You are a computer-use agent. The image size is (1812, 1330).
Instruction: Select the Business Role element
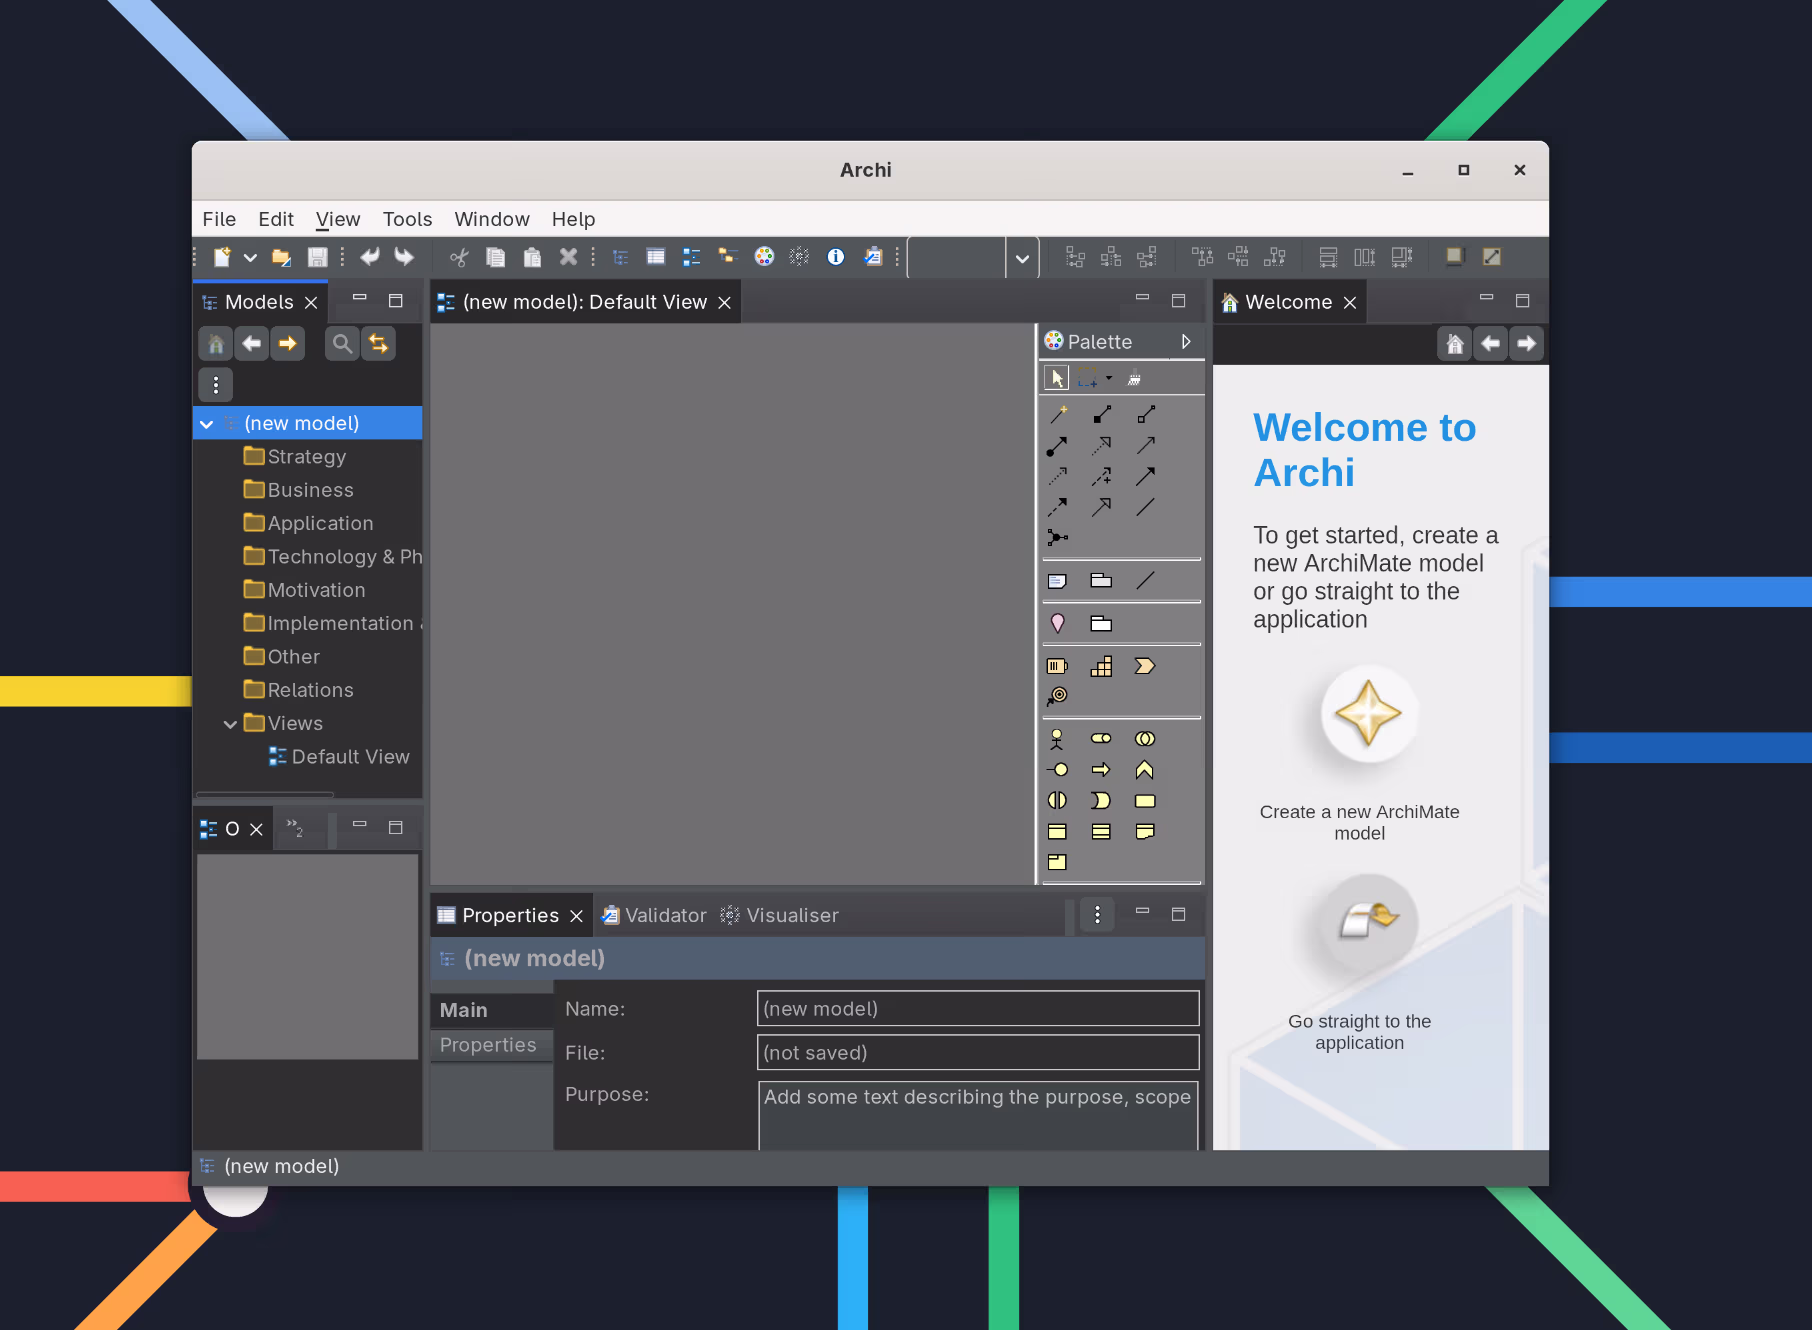[1102, 739]
